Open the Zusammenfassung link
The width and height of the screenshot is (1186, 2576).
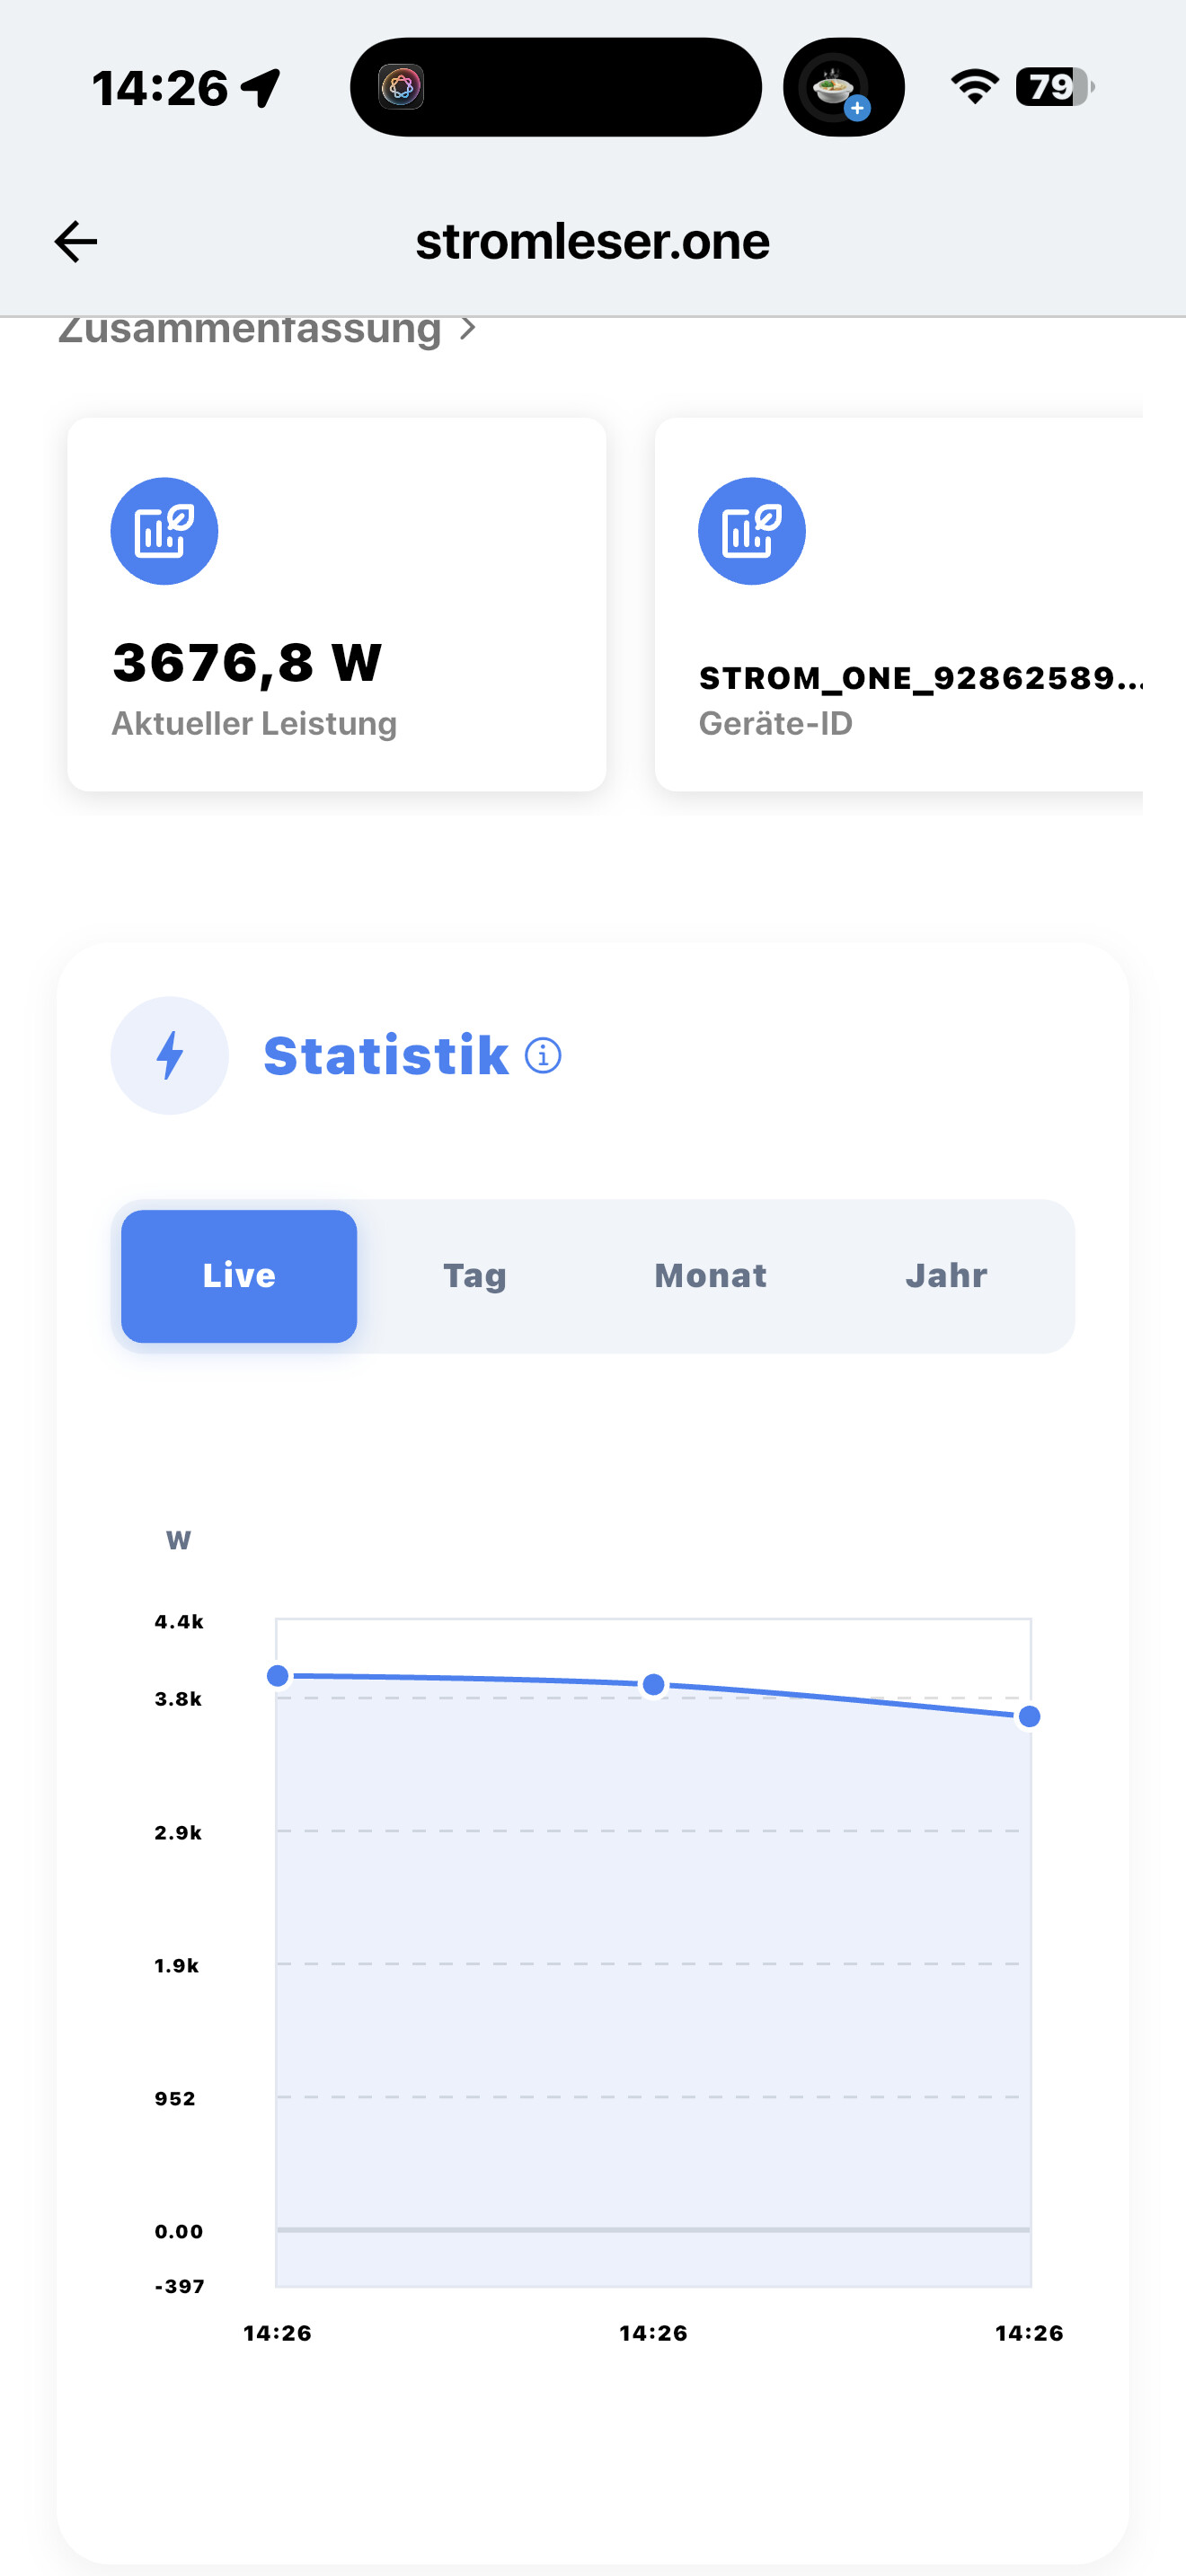click(249, 330)
